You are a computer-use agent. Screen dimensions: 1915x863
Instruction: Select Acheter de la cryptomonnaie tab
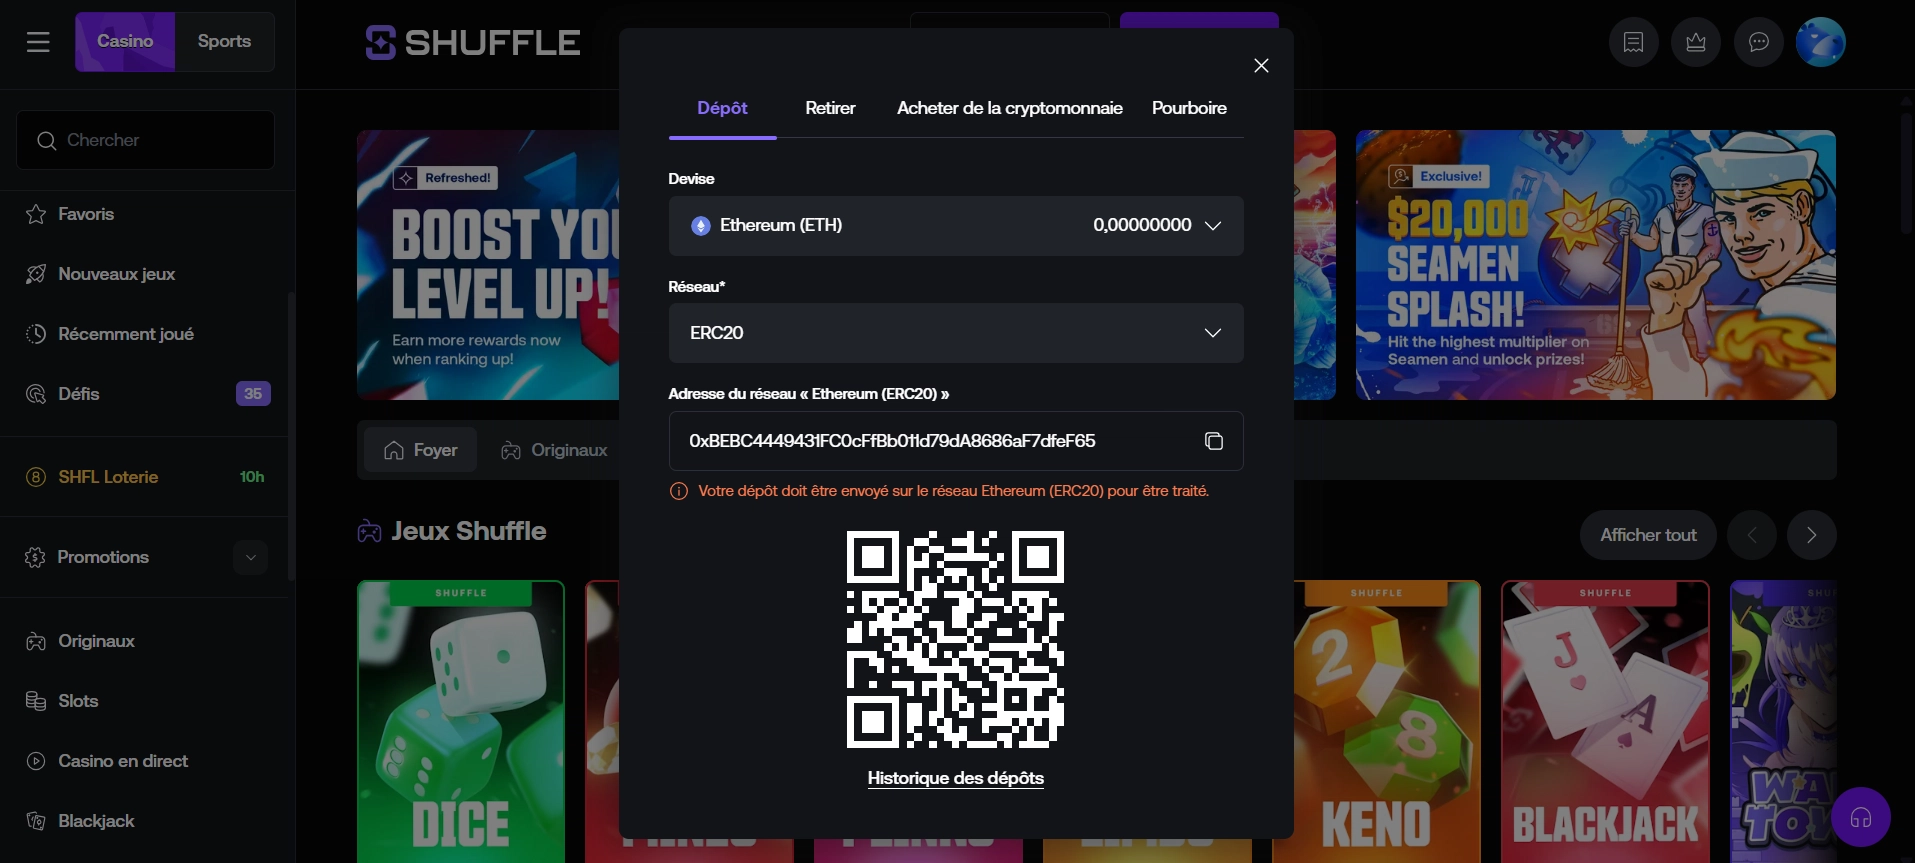(x=1009, y=108)
